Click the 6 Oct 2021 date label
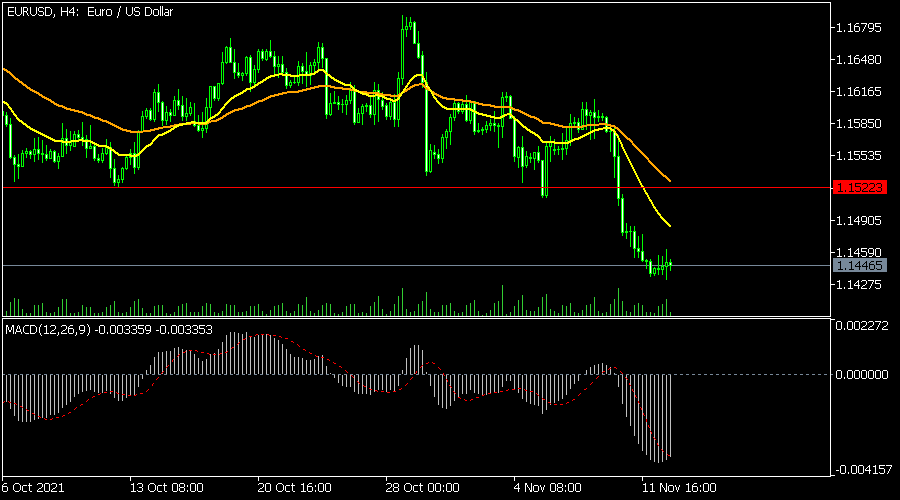 33,488
